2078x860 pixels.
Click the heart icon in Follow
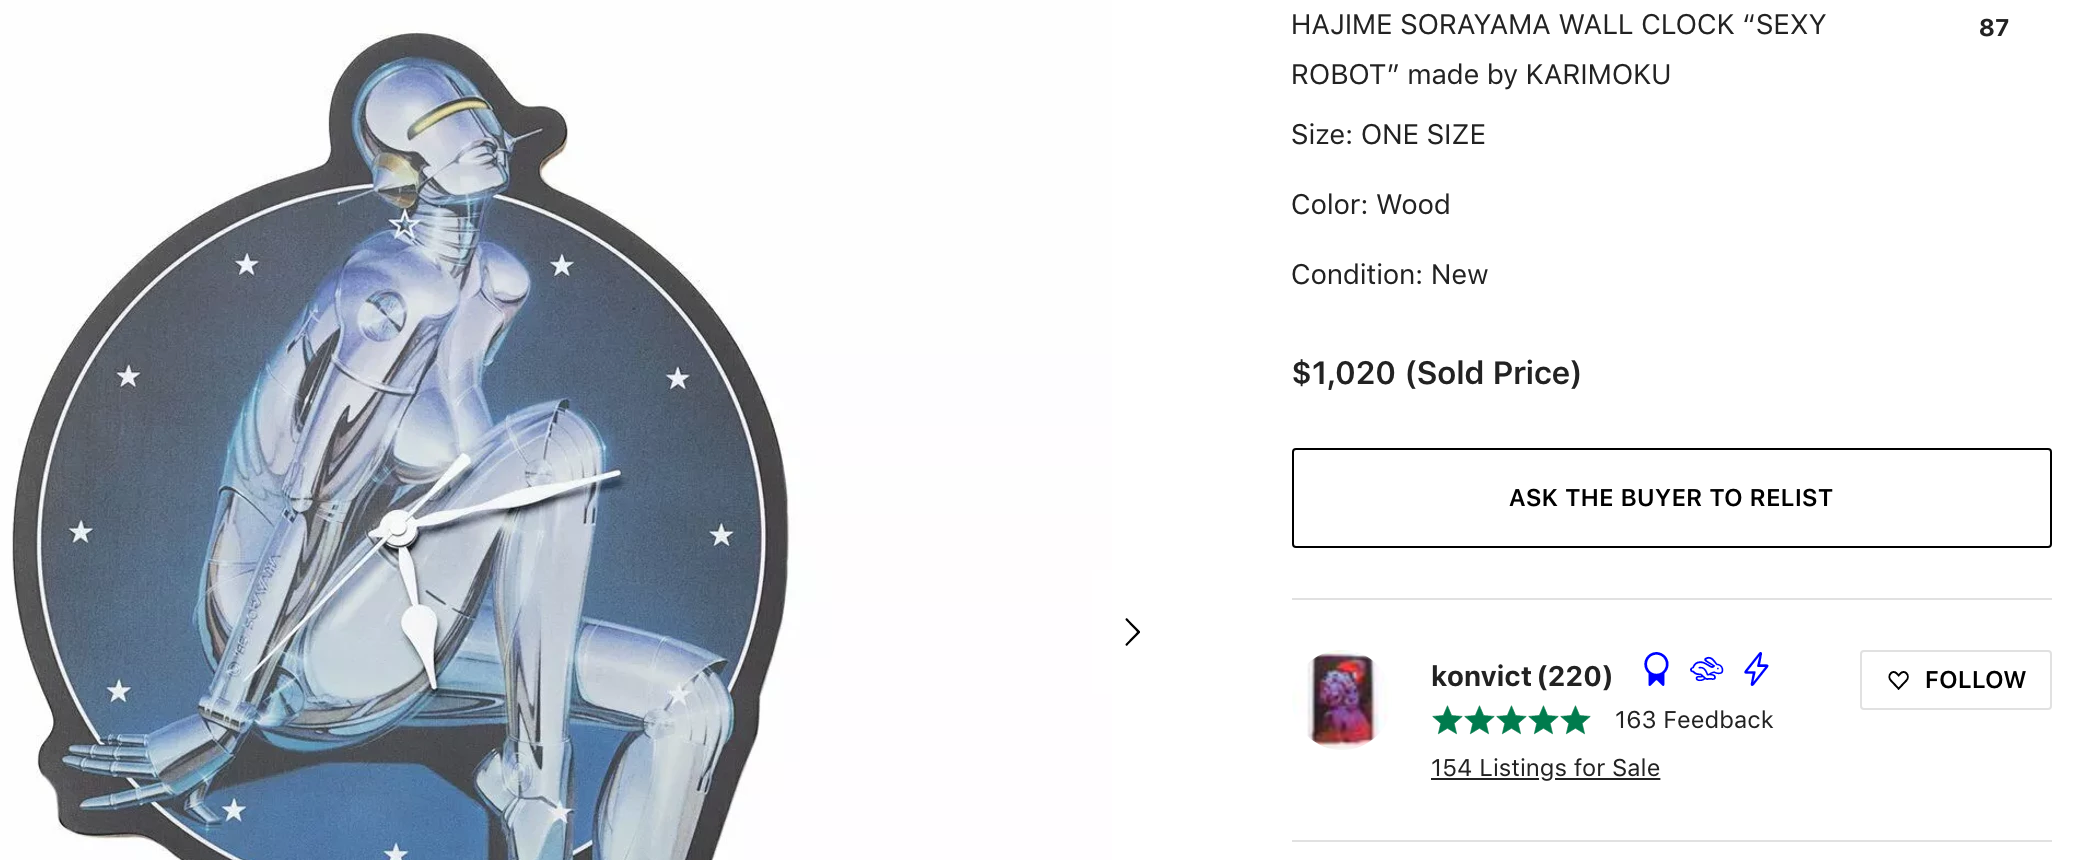pyautogui.click(x=1898, y=680)
